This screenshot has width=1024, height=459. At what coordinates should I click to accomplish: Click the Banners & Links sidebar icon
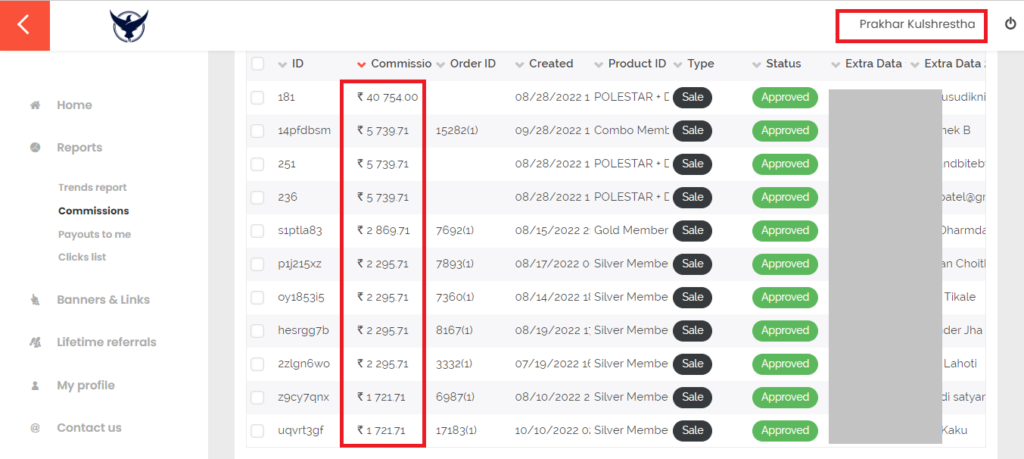35,300
